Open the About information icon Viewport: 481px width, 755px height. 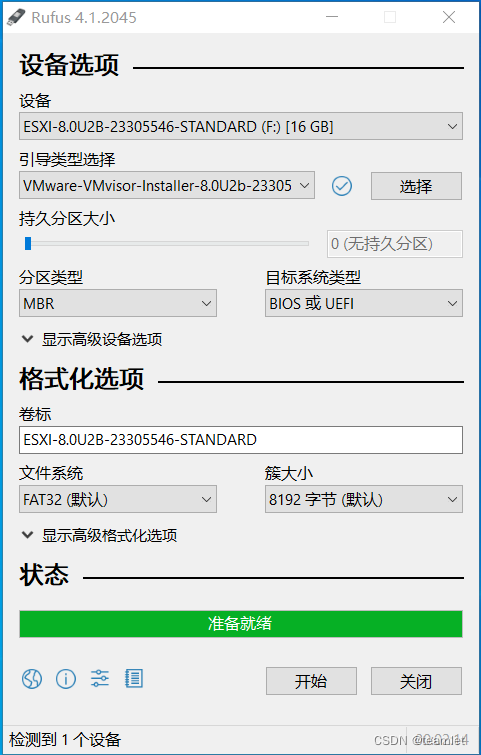point(66,679)
